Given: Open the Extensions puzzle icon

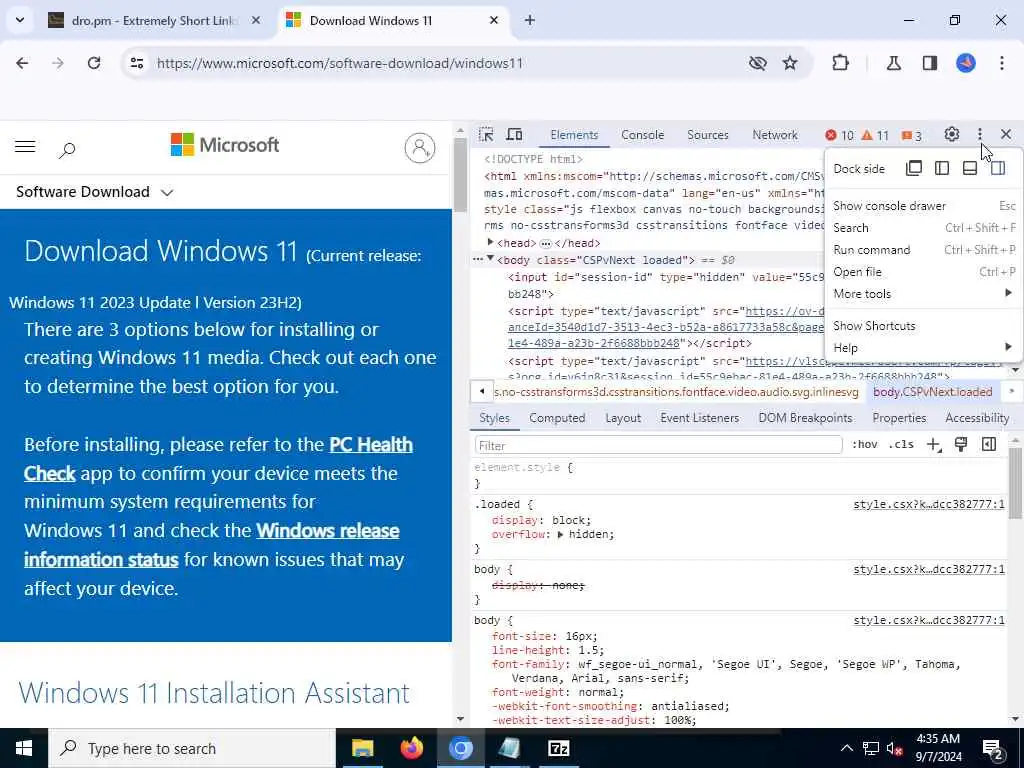Looking at the screenshot, I should [840, 63].
